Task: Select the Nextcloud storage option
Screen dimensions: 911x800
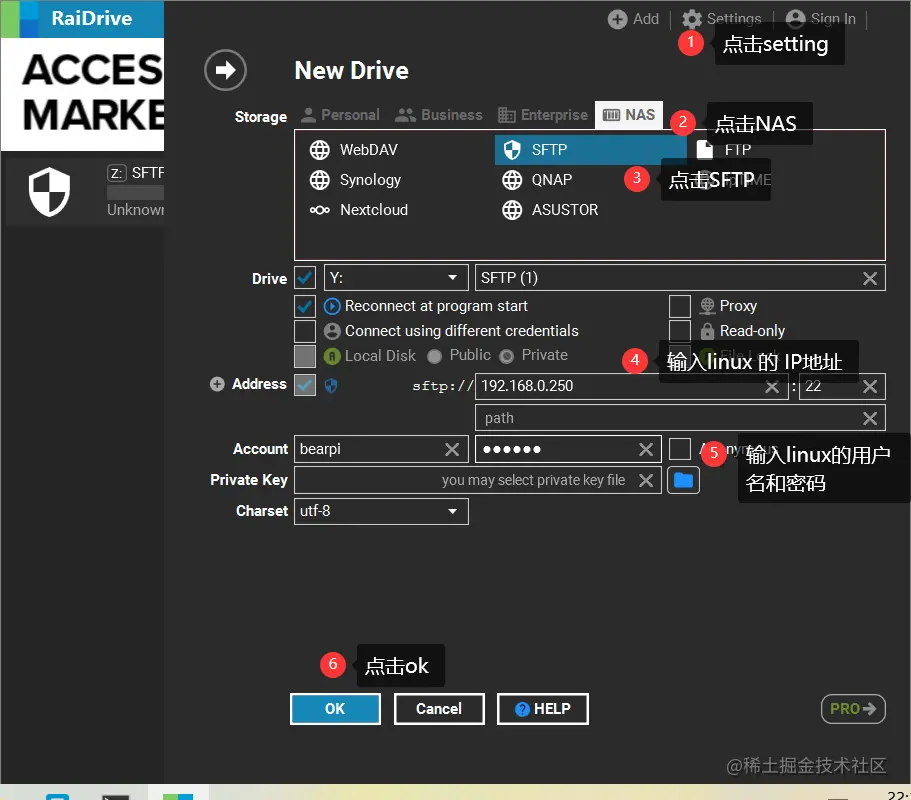Action: click(358, 210)
